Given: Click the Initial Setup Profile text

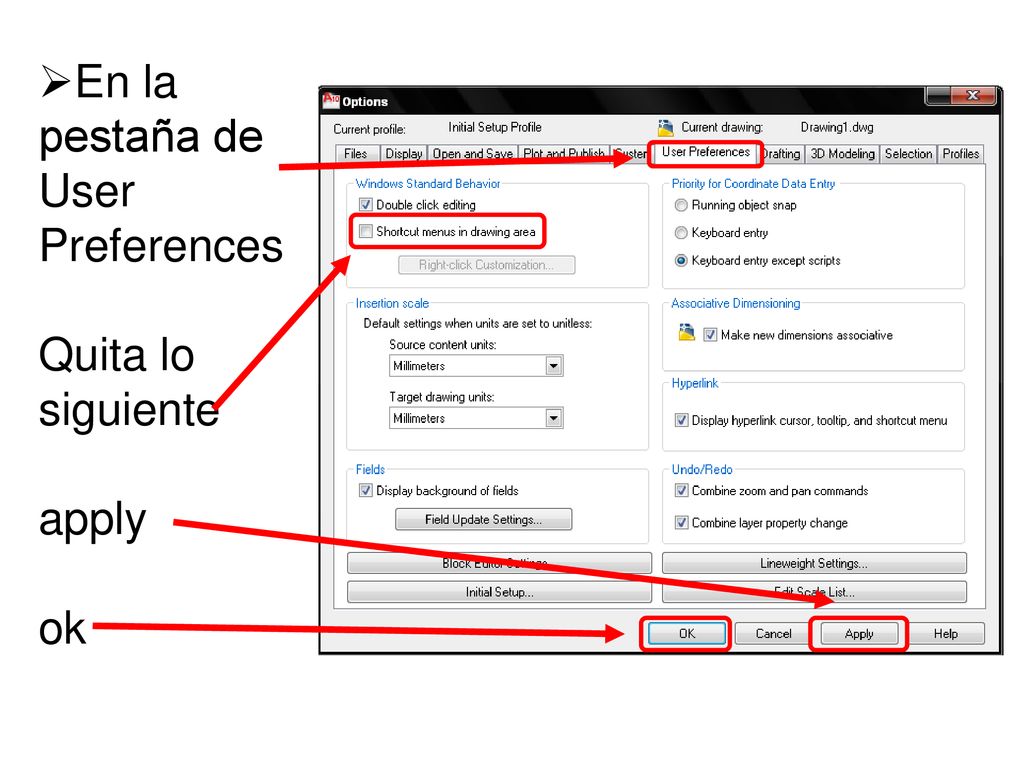Looking at the screenshot, I should tap(494, 127).
